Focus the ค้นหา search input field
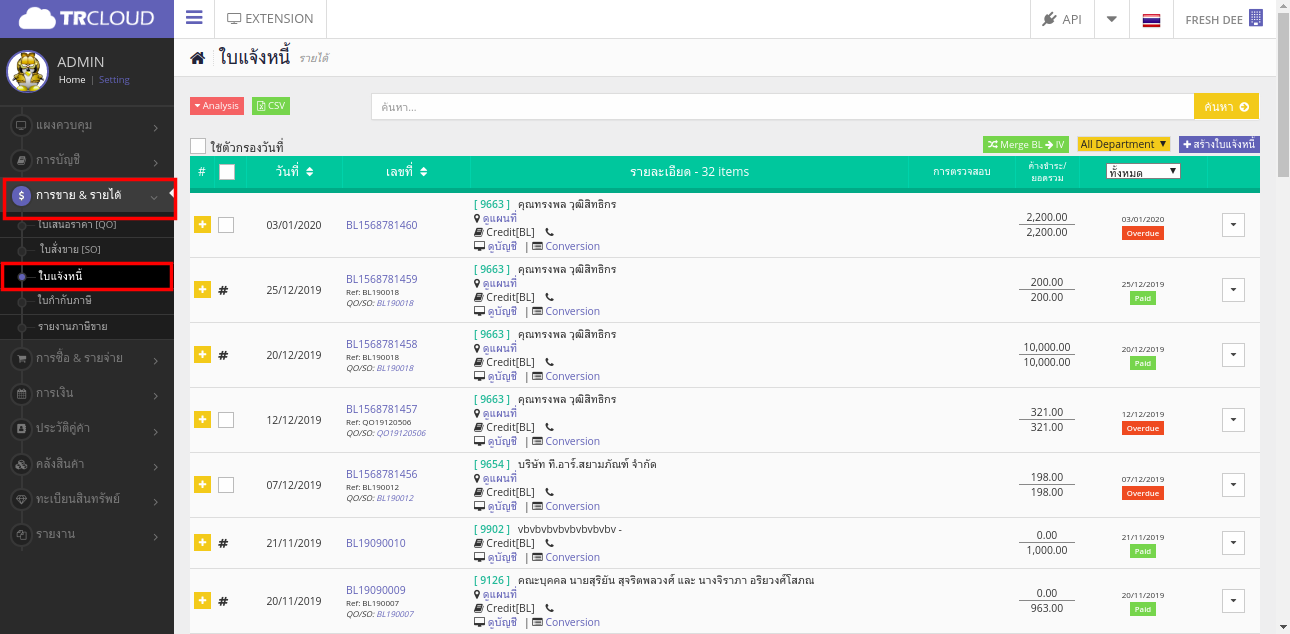Image resolution: width=1290 pixels, height=634 pixels. point(782,106)
